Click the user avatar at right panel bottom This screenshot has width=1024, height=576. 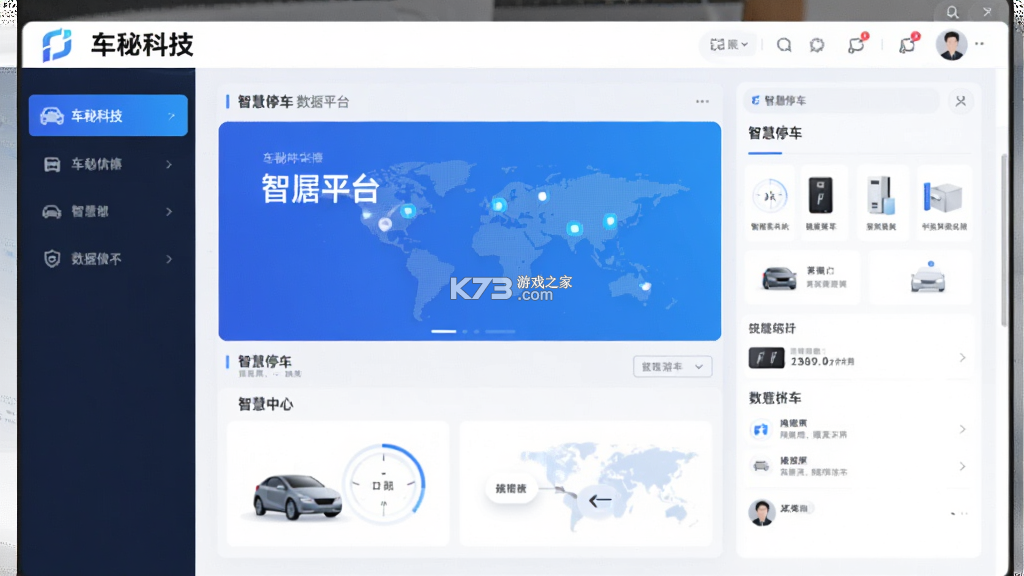click(x=761, y=513)
